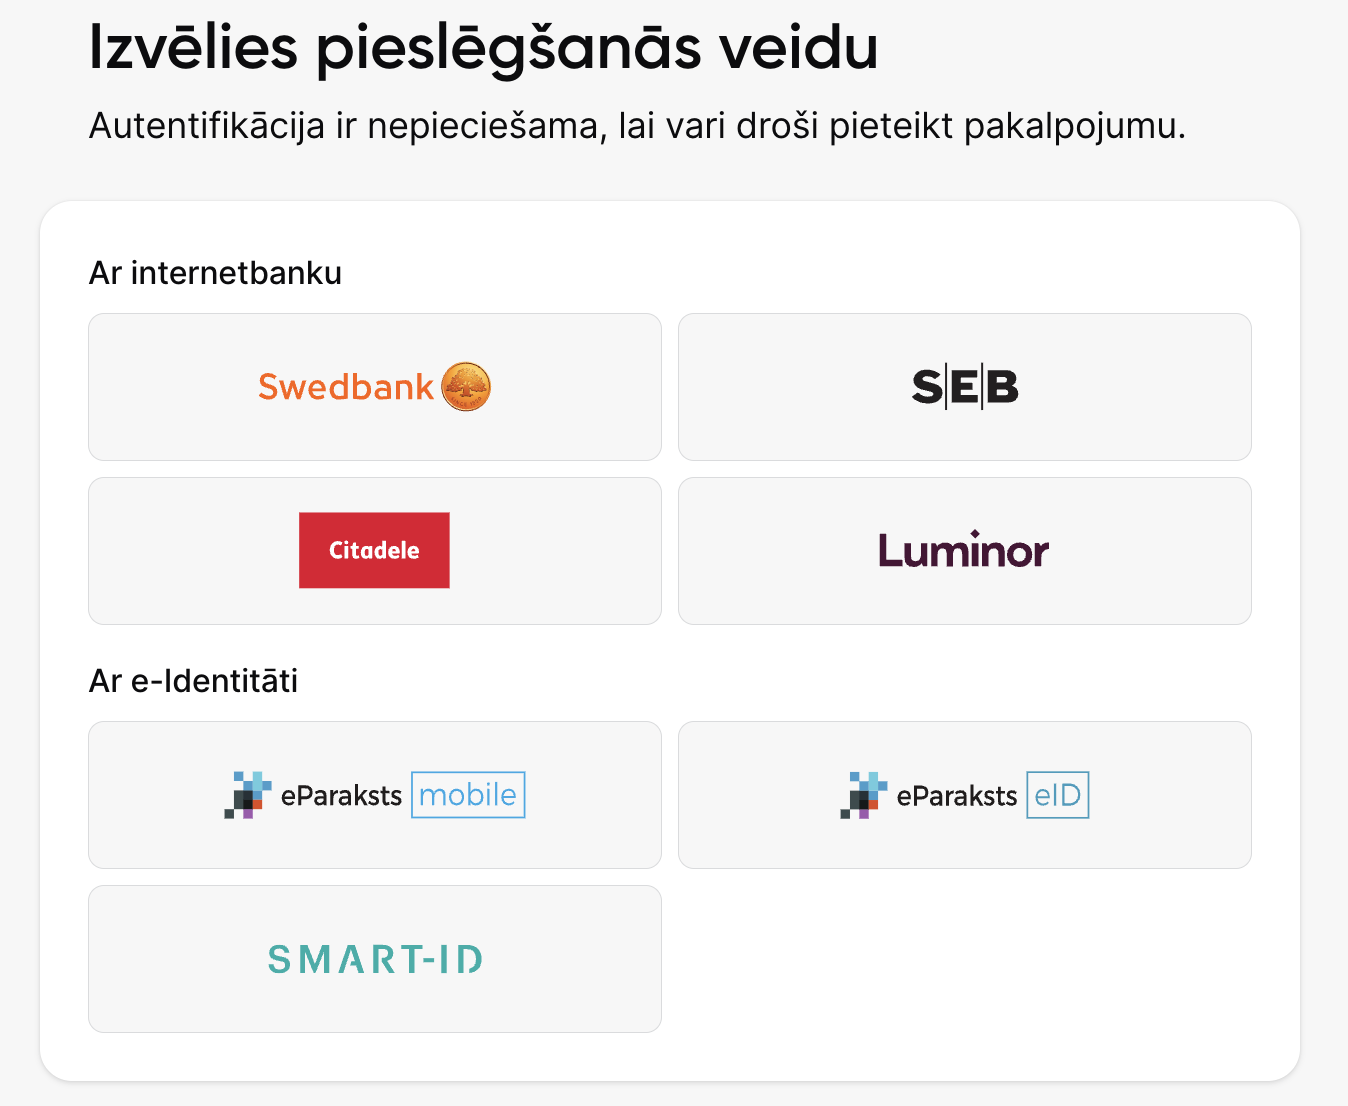Viewport: 1348px width, 1106px height.
Task: Click the "Autentifikācija ir nepieciešama" subtitle text
Action: 636,127
